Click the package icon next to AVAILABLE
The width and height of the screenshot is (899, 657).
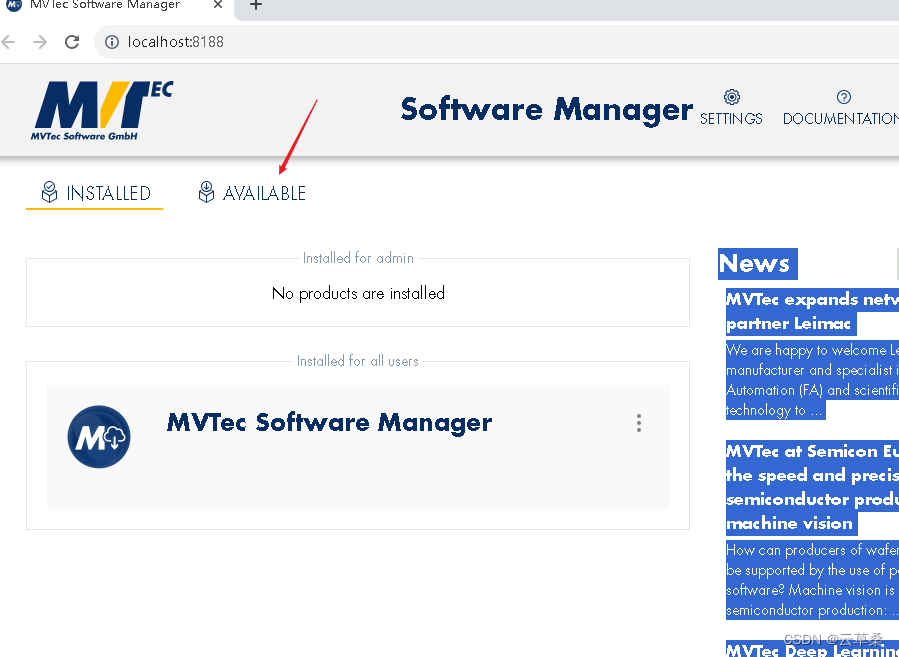pyautogui.click(x=207, y=192)
